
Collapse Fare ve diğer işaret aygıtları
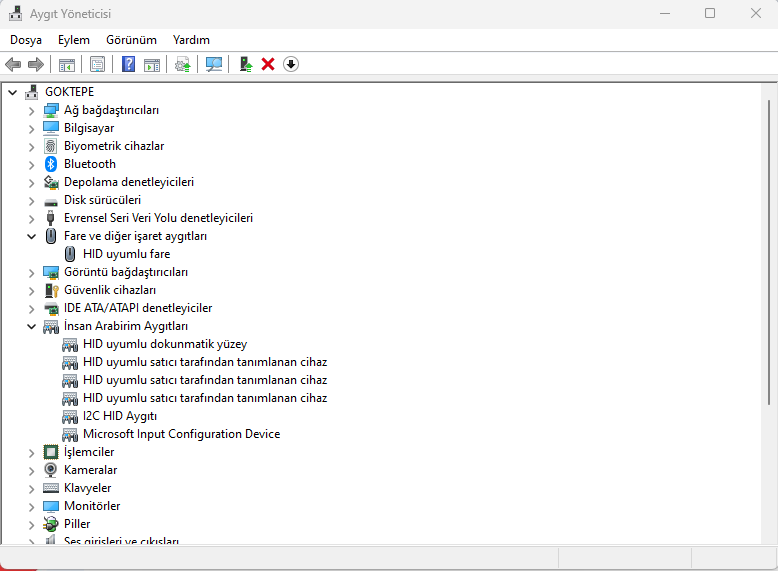coord(31,236)
